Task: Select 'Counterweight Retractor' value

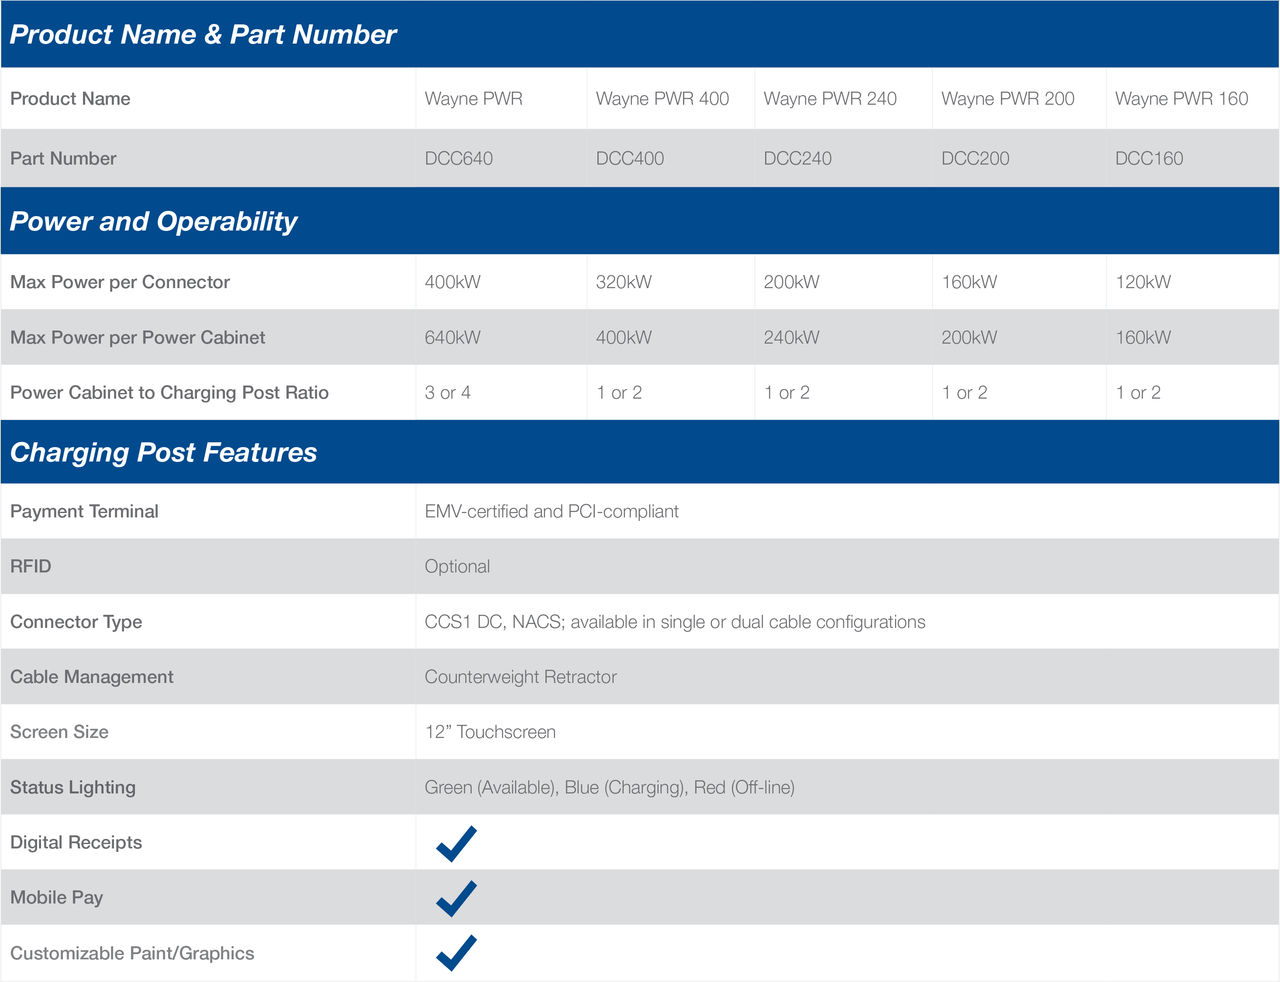Action: 520,677
